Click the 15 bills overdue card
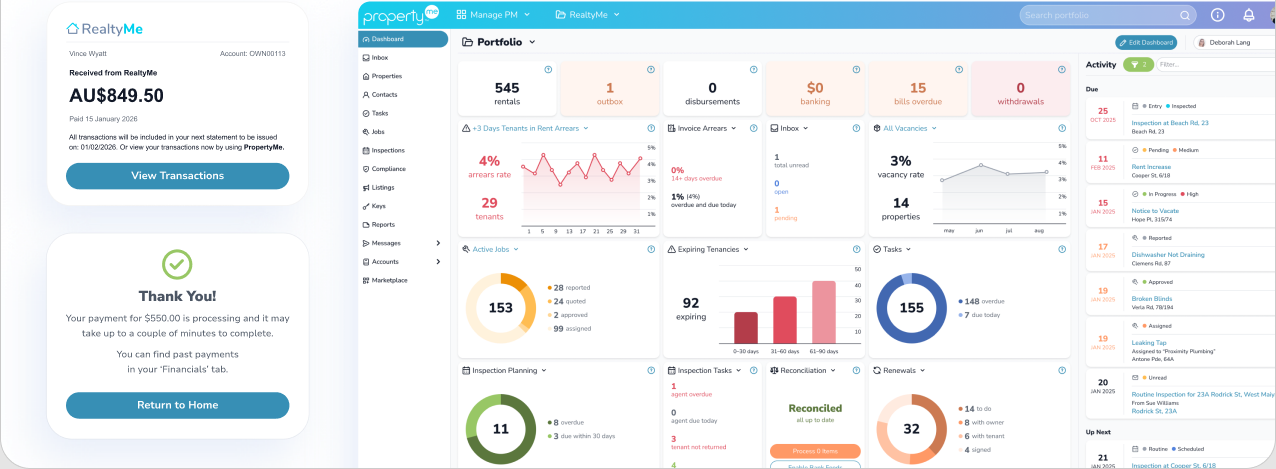The height and width of the screenshot is (469, 1276). (917, 90)
